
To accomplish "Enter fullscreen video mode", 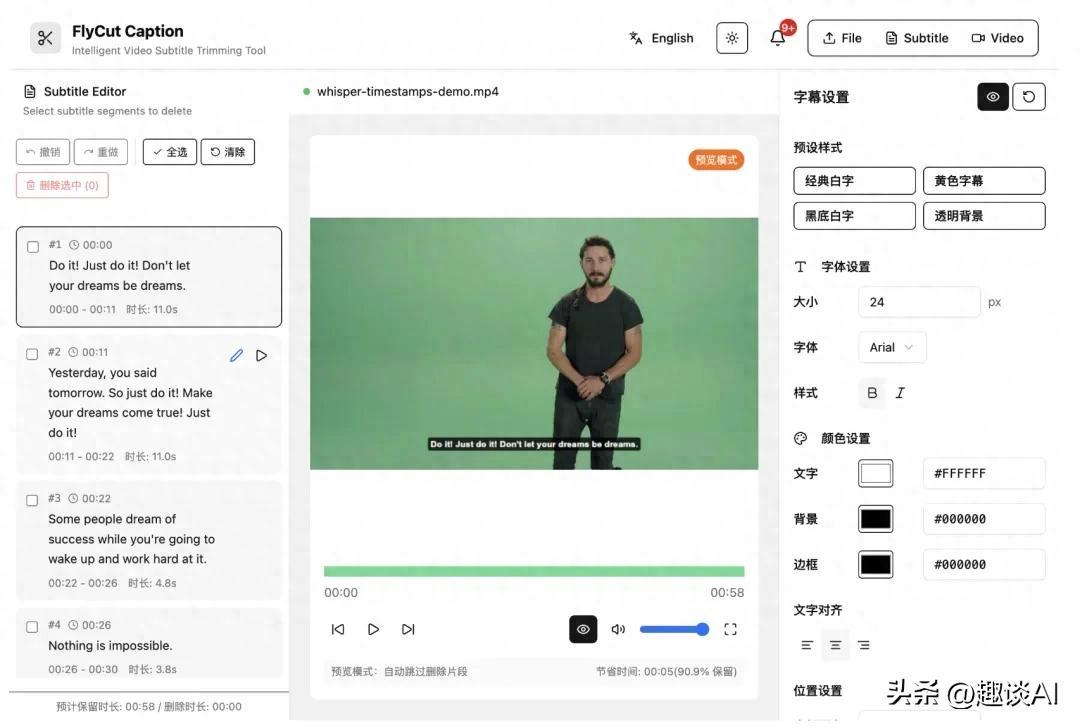I will [x=730, y=629].
